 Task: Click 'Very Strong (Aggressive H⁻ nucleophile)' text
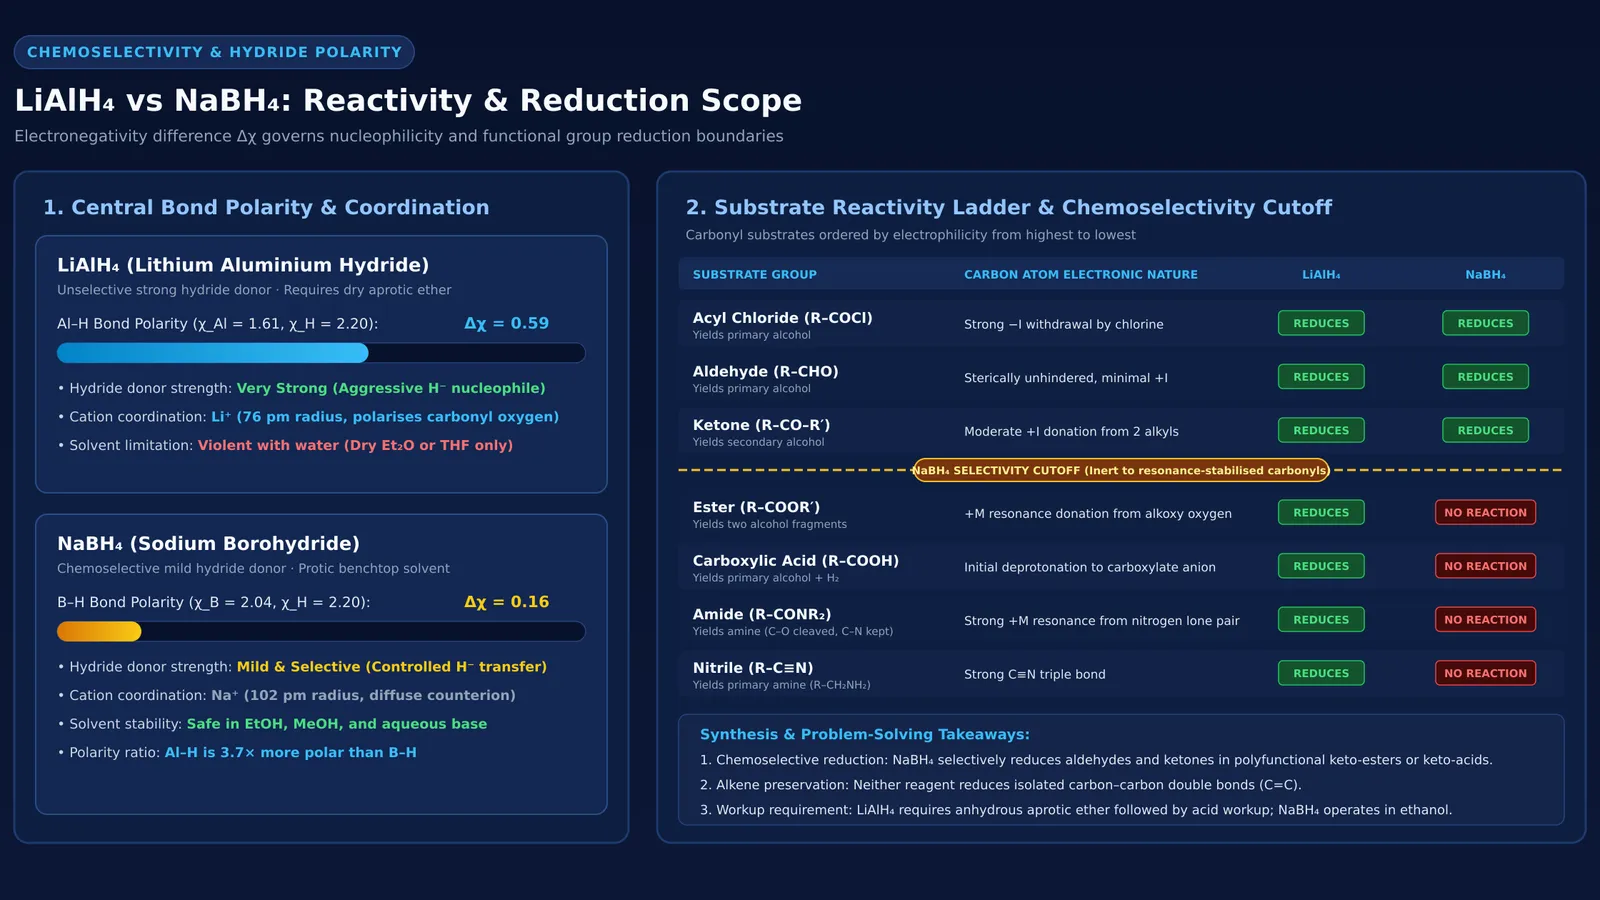click(391, 388)
